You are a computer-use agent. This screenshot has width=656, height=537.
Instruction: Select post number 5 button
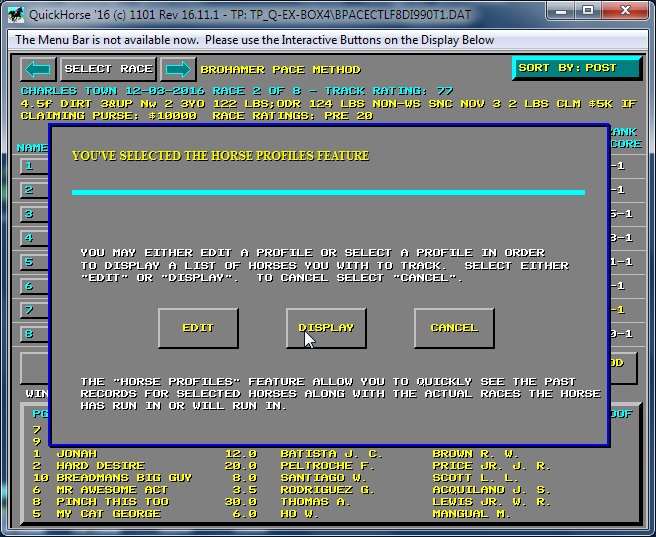pos(31,262)
